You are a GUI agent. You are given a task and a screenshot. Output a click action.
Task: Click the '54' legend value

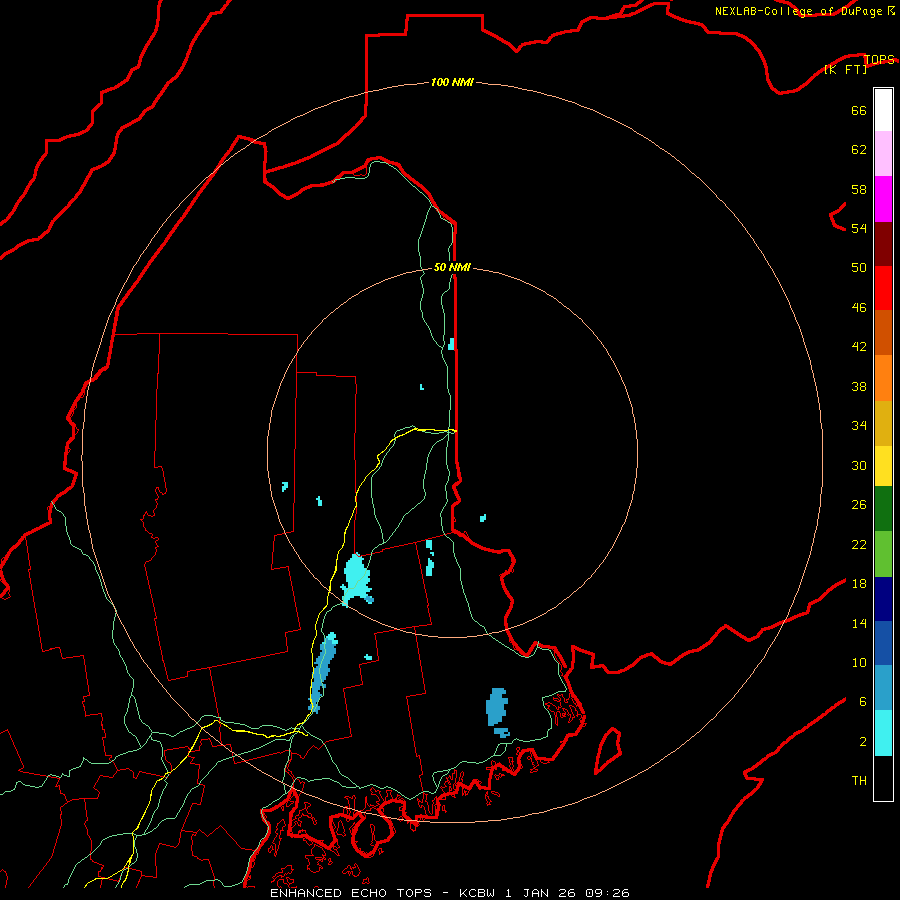(x=859, y=228)
